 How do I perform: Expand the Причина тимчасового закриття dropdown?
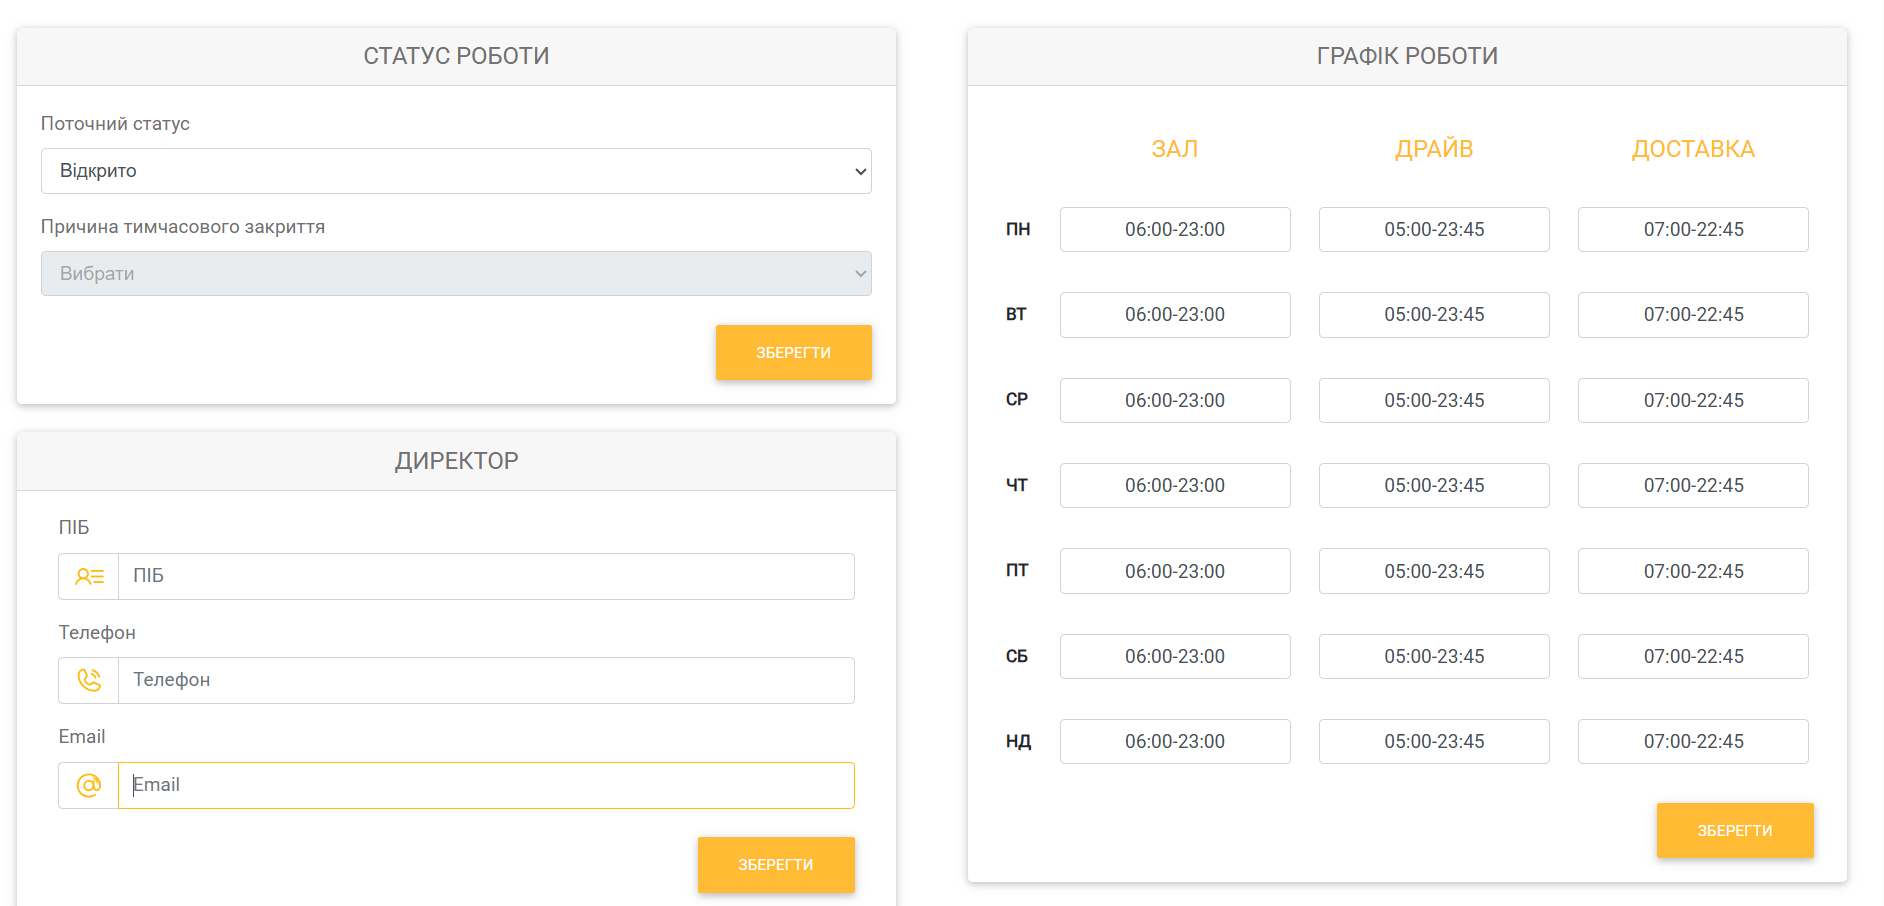coord(456,274)
